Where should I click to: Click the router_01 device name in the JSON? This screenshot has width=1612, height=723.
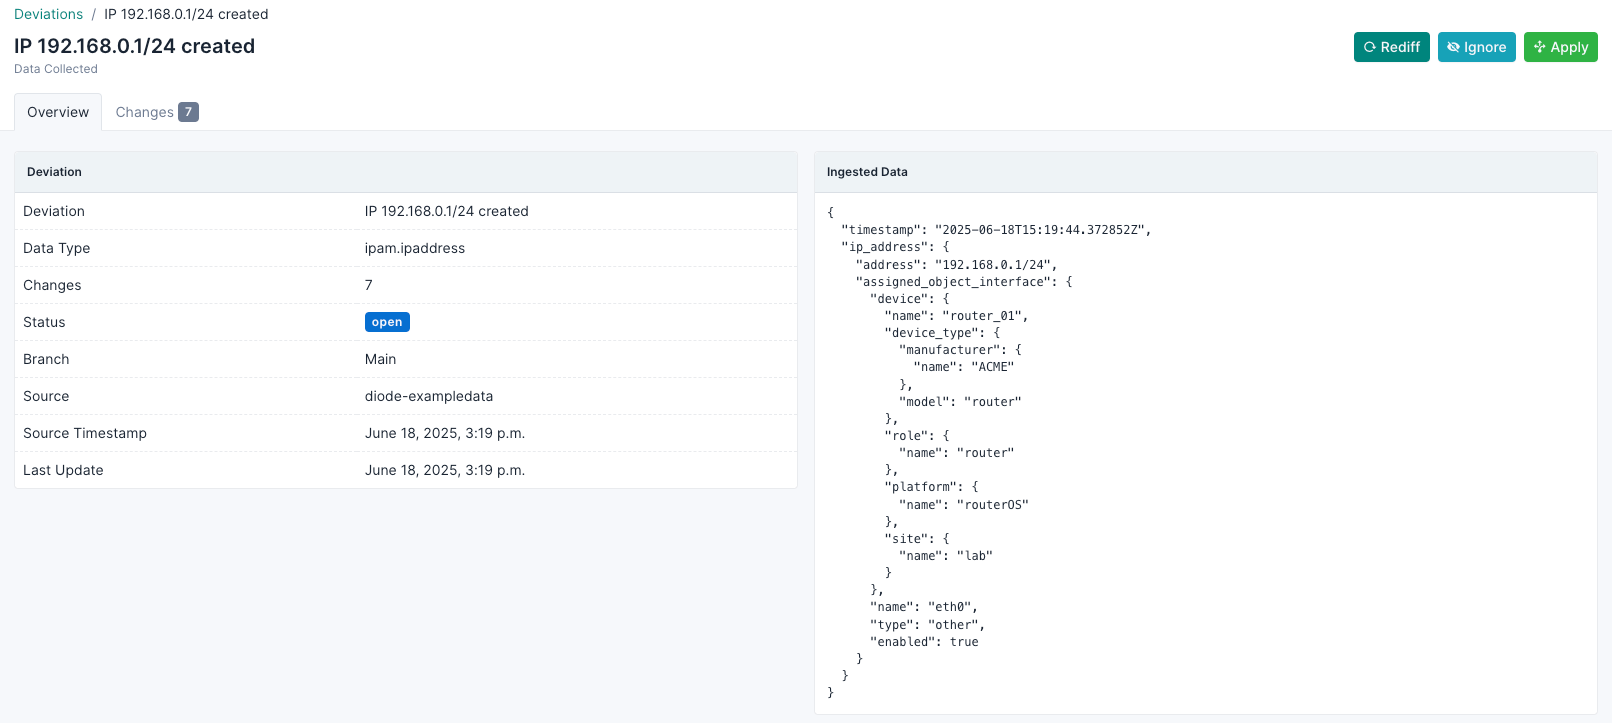click(x=983, y=316)
